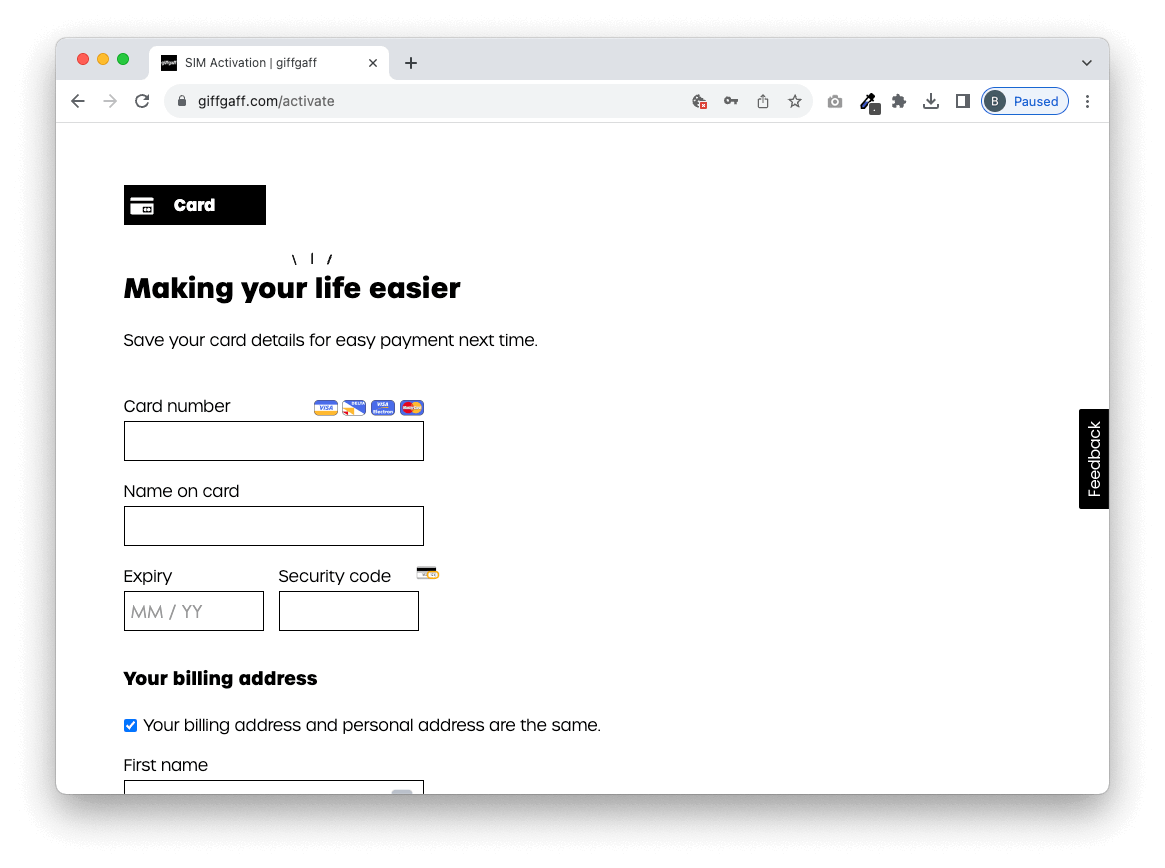Select the SIM Activation giffgaff tab

coord(267,63)
